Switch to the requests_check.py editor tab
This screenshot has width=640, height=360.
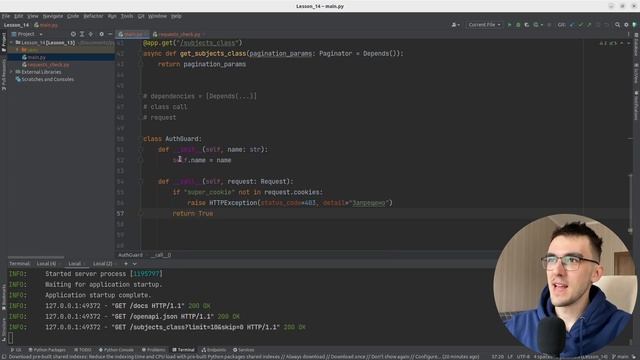[179, 34]
